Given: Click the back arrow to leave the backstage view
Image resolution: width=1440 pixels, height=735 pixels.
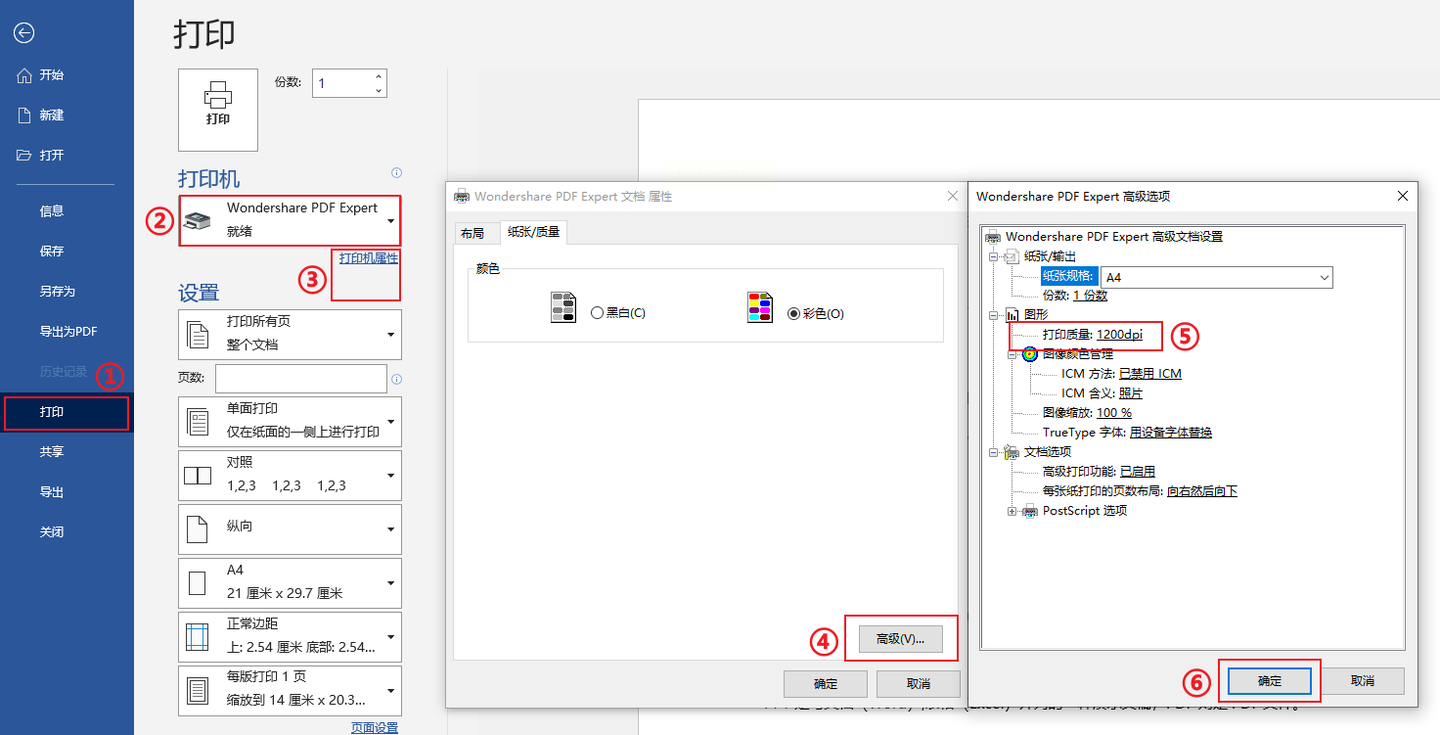Looking at the screenshot, I should [x=24, y=33].
